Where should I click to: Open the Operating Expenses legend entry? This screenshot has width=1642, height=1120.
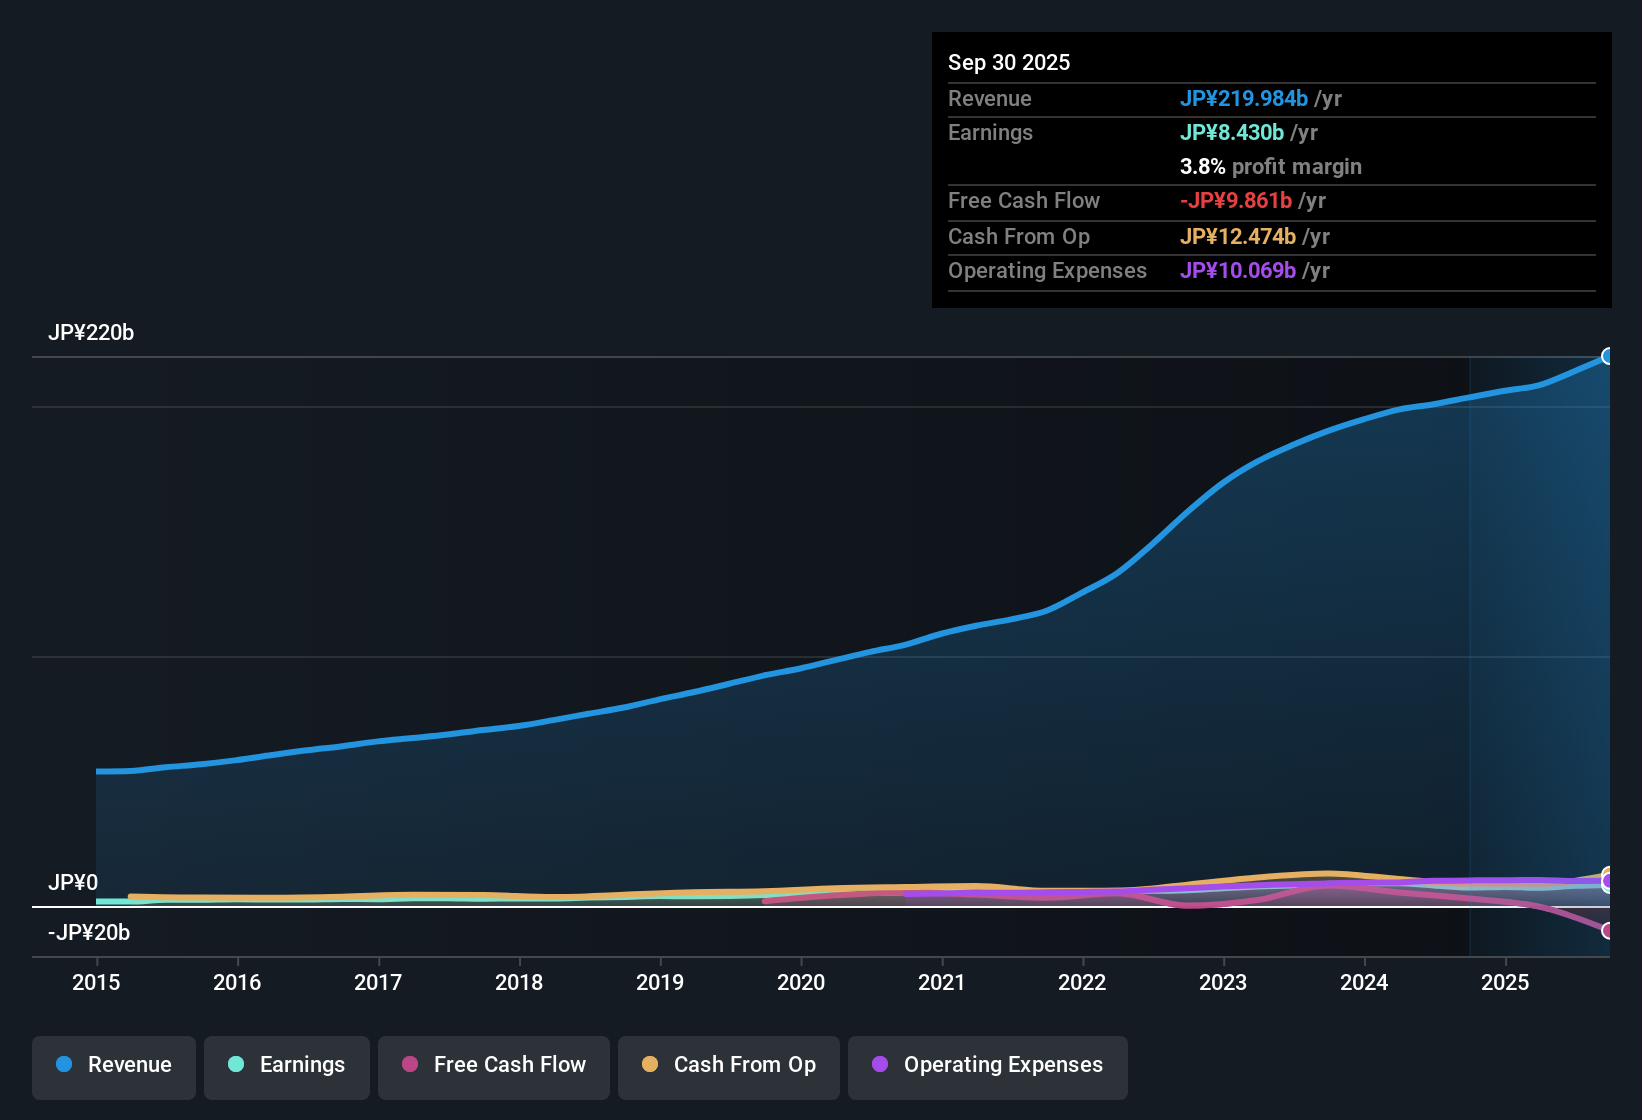pyautogui.click(x=987, y=1066)
